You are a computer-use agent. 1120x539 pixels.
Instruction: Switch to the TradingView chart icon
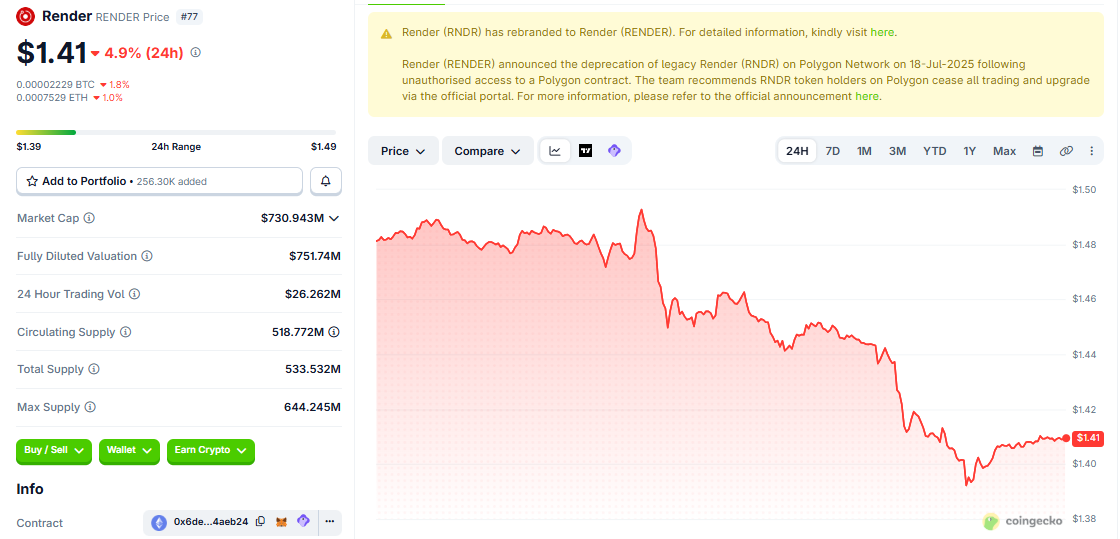pos(586,151)
